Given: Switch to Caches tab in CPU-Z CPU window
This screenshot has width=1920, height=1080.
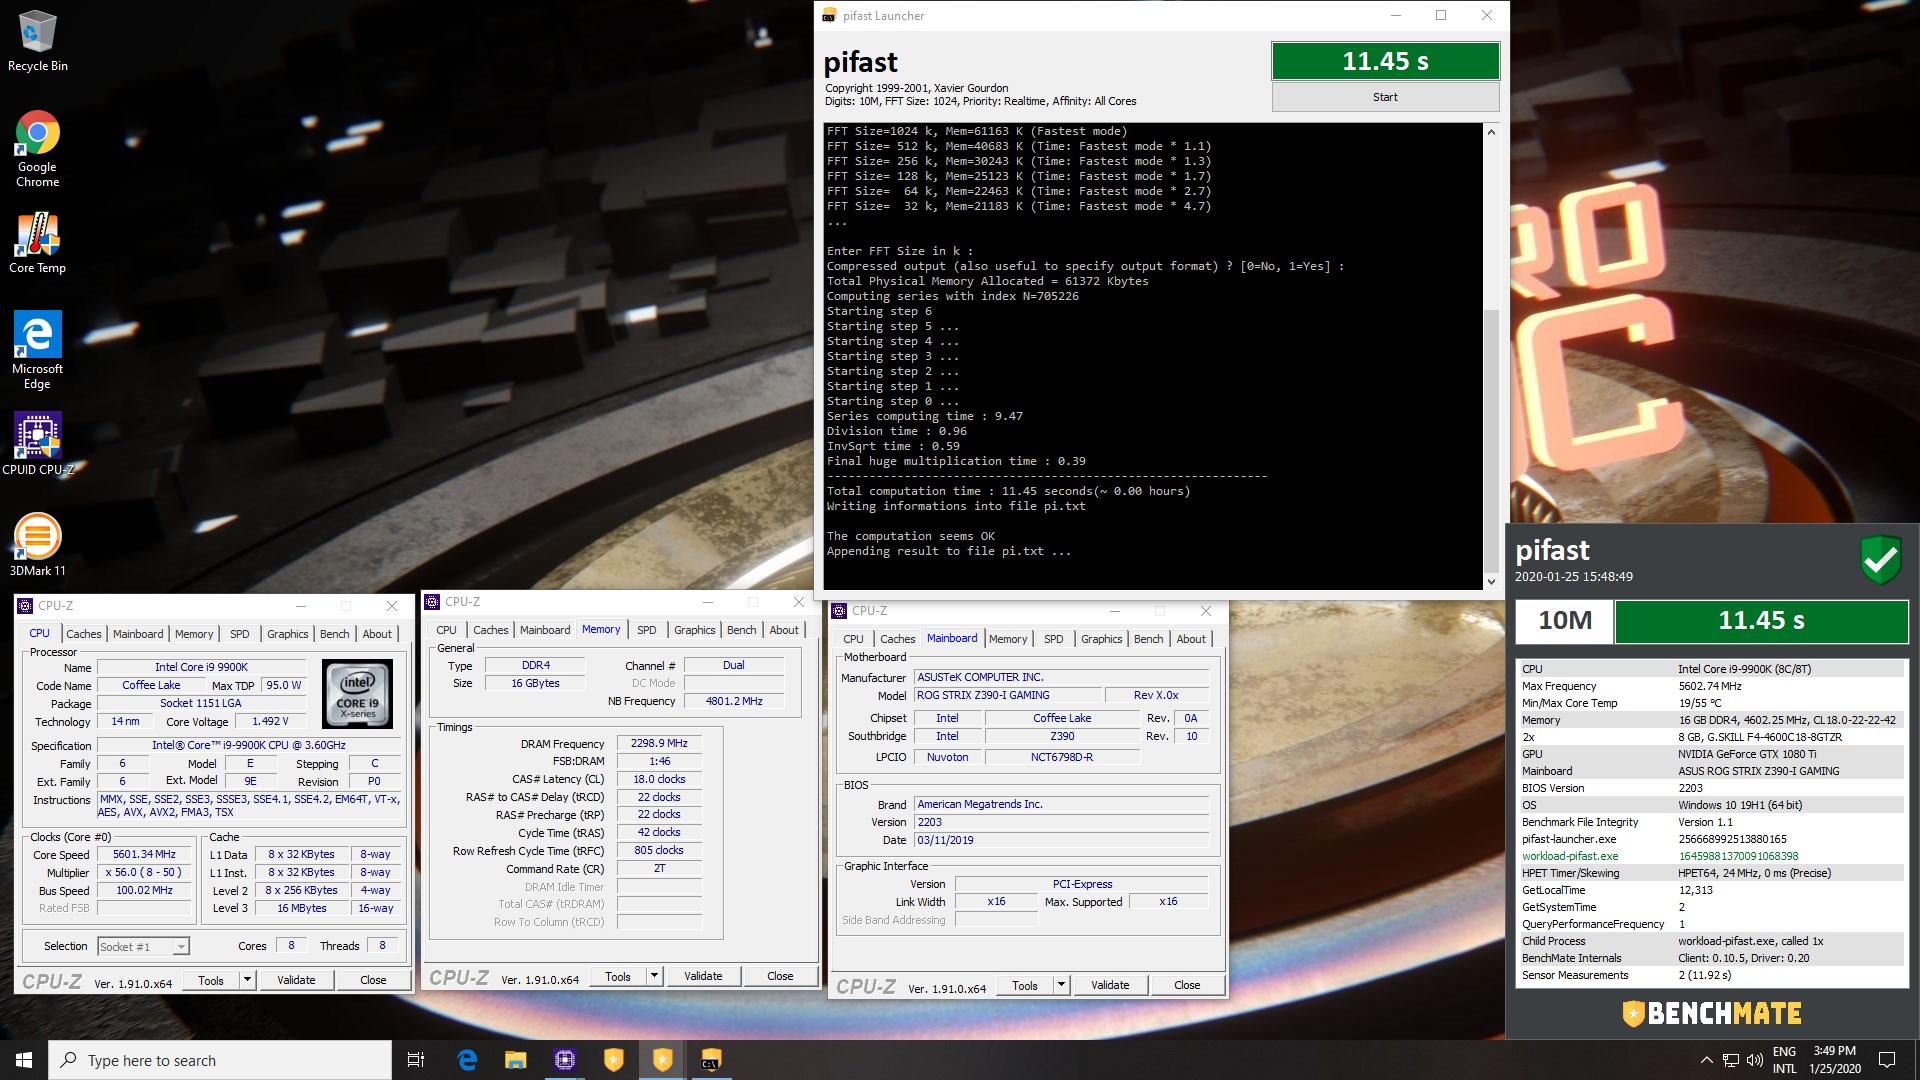Looking at the screenshot, I should pyautogui.click(x=84, y=634).
